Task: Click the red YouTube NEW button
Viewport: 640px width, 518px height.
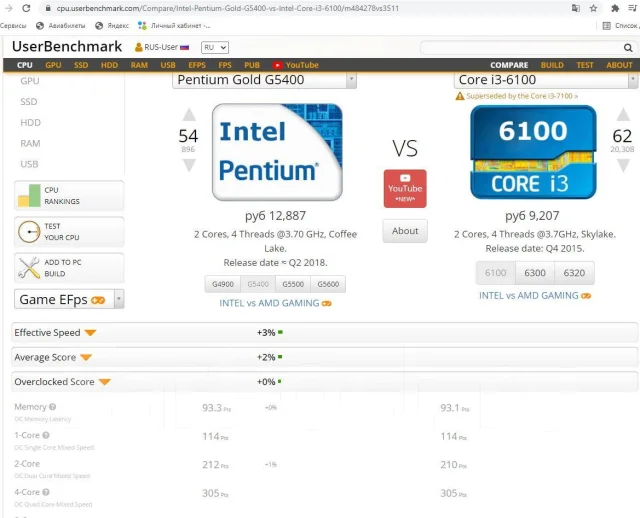Action: click(x=405, y=189)
